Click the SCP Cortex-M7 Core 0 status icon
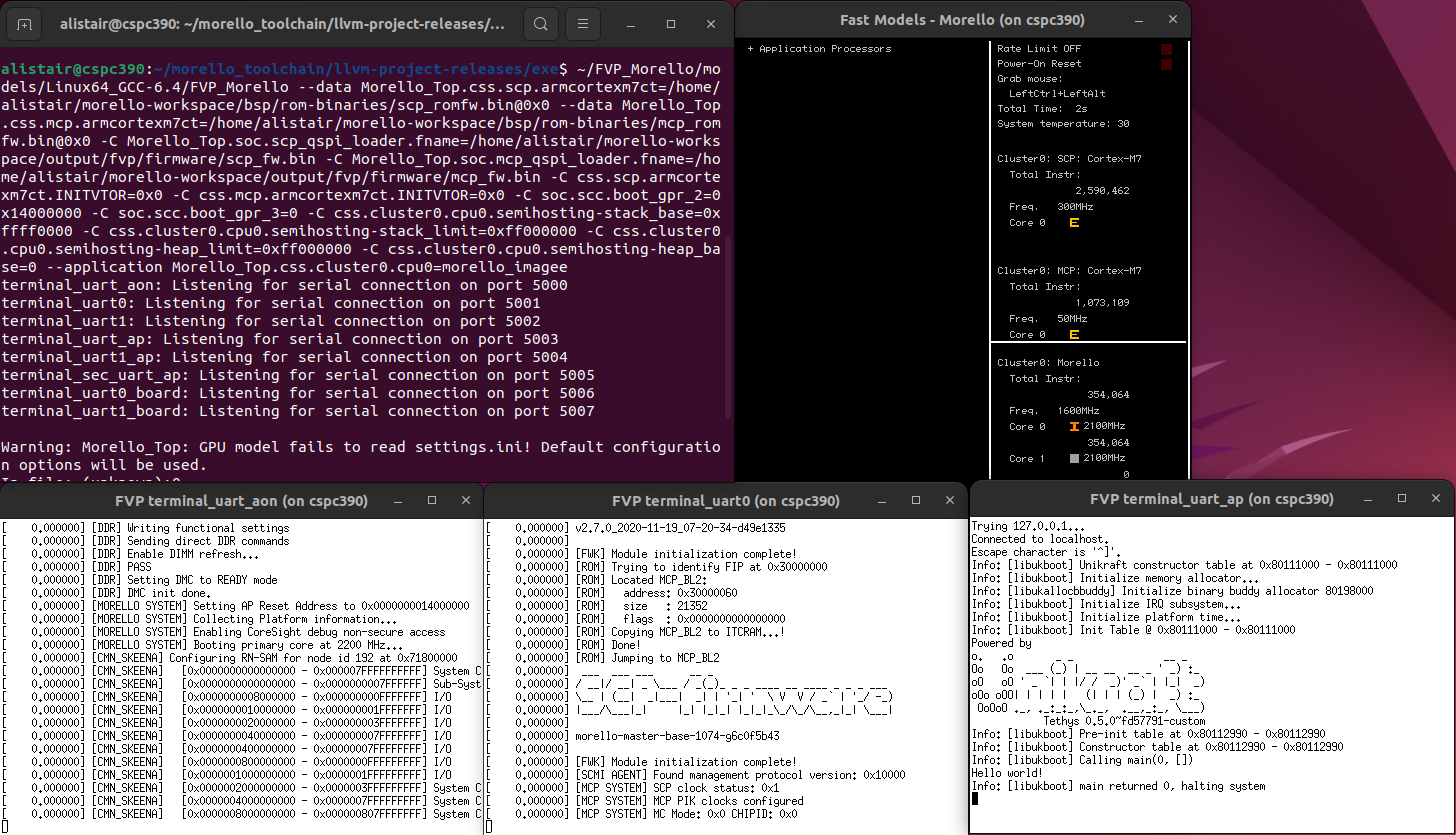This screenshot has height=835, width=1456. click(1074, 222)
